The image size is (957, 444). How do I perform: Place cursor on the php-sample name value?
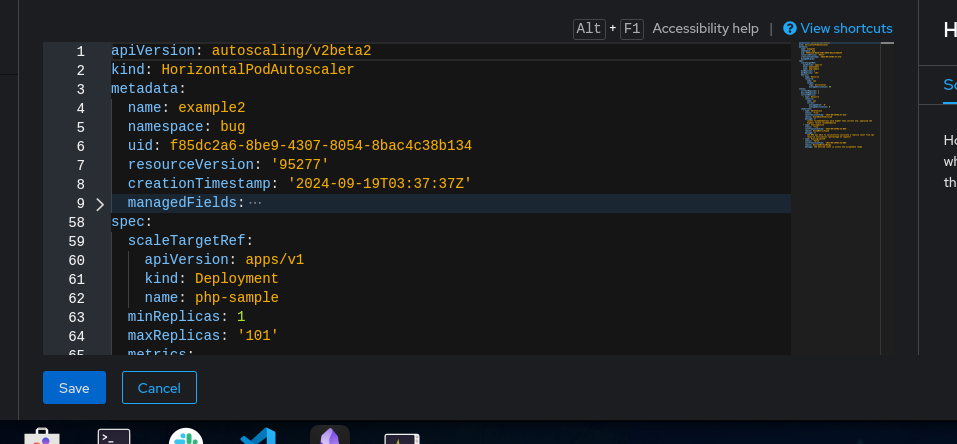[x=236, y=298]
